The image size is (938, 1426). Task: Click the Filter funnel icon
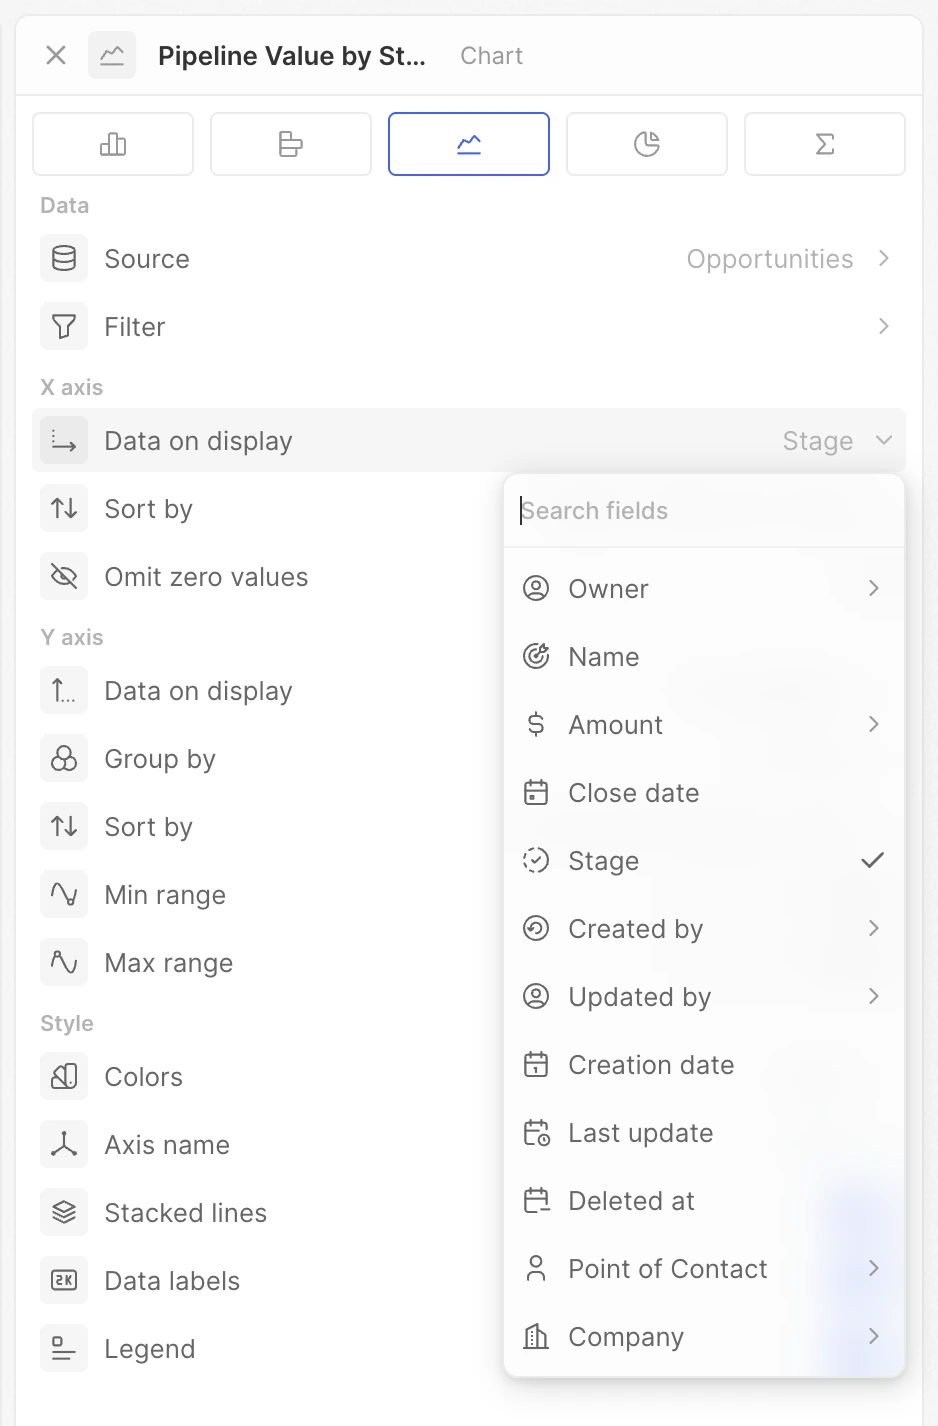(x=64, y=326)
